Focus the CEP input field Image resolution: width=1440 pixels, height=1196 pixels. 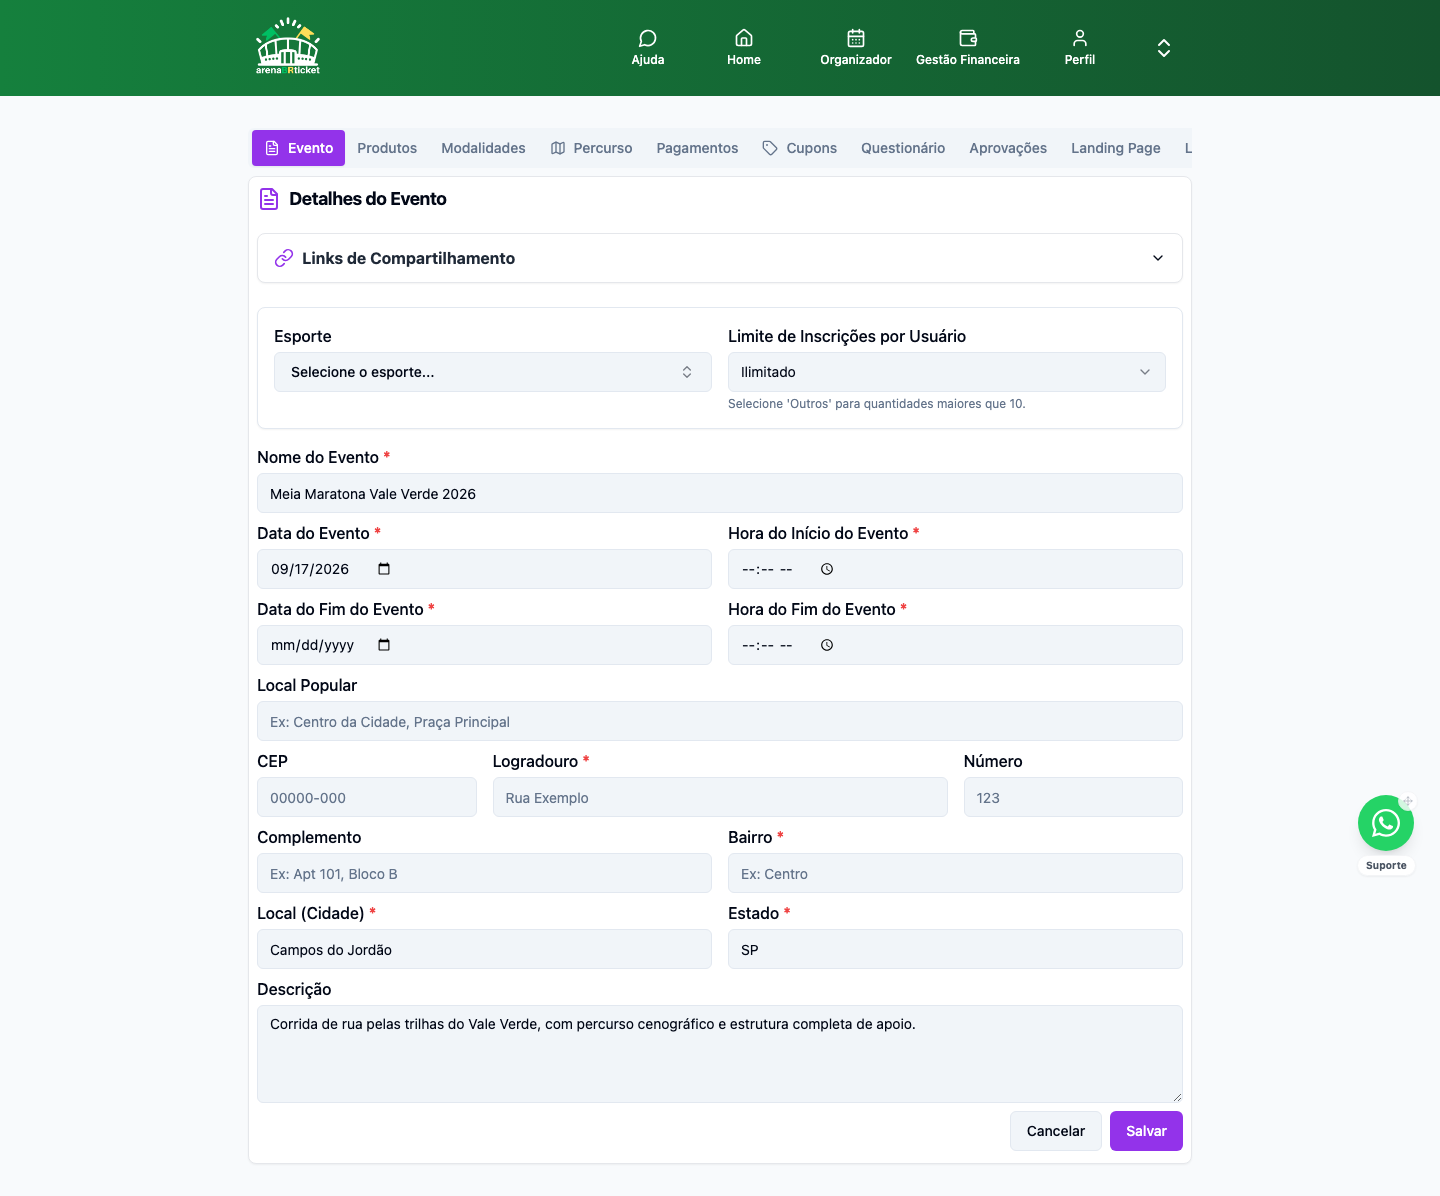click(367, 797)
